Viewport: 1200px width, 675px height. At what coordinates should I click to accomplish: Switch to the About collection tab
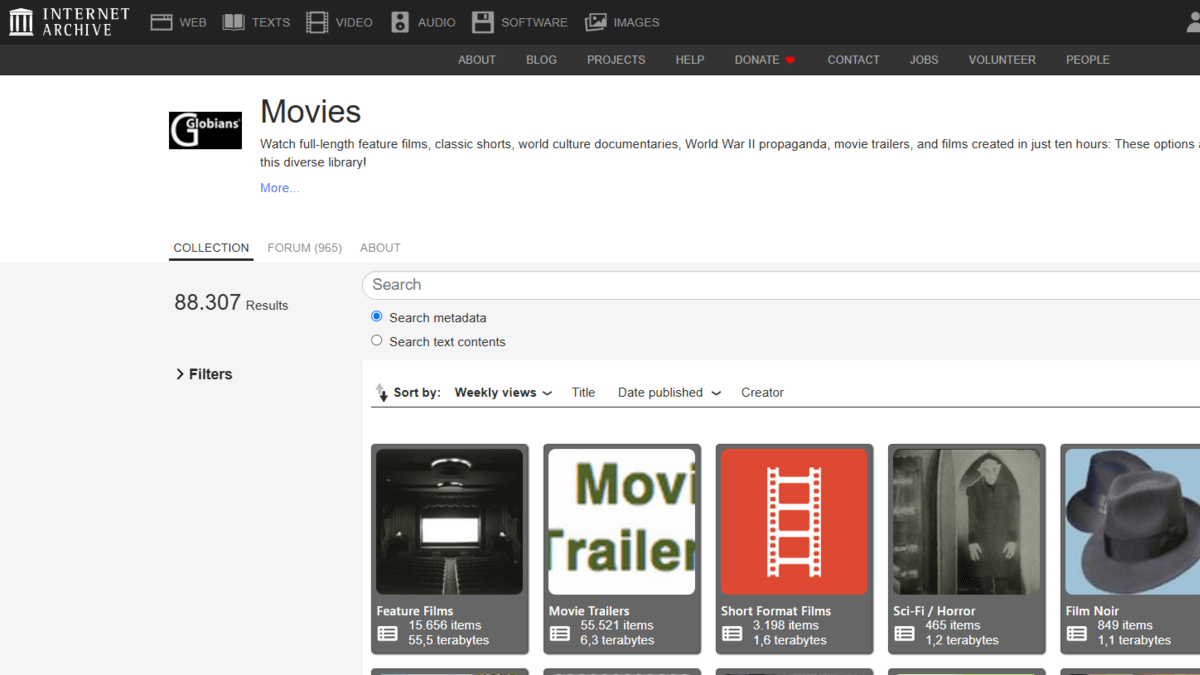point(380,248)
